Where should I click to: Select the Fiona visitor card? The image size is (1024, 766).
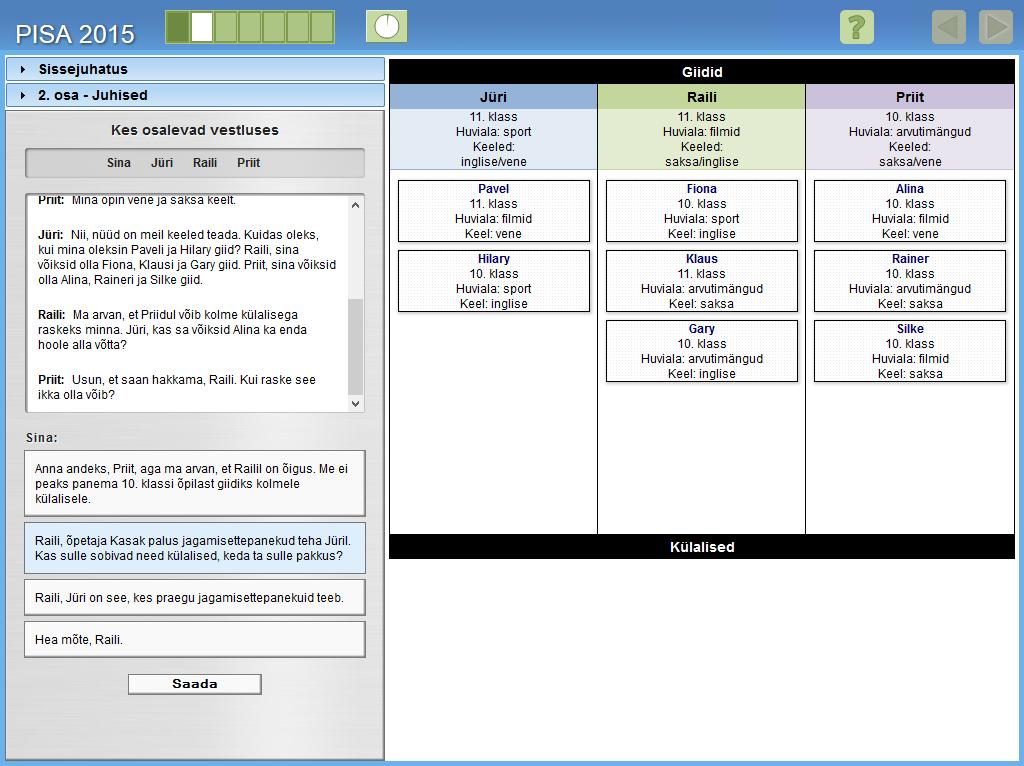pos(702,211)
